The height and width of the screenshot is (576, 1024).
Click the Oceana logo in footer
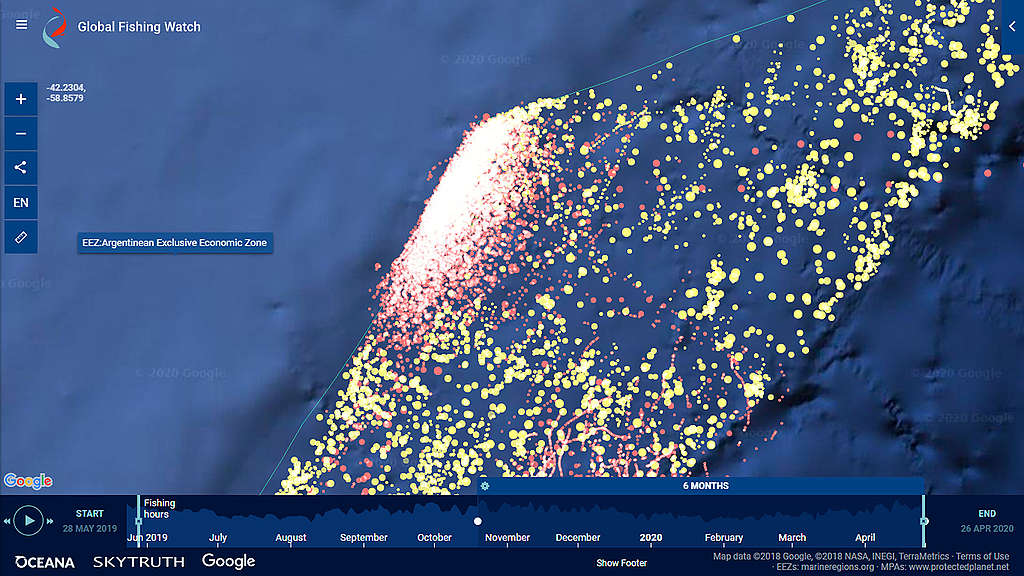pyautogui.click(x=44, y=562)
